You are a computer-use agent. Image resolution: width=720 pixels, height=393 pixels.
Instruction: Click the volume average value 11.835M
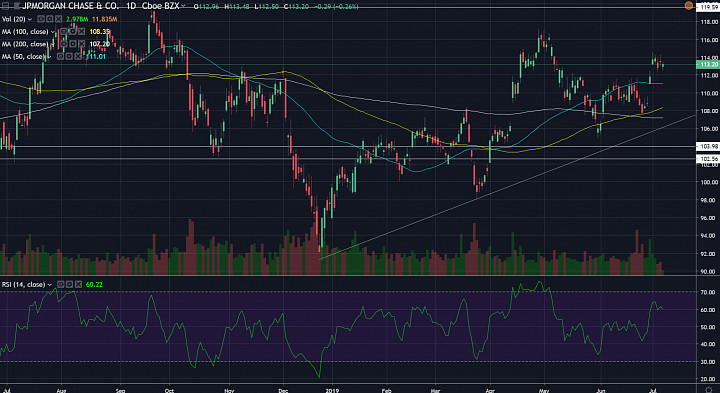pos(105,19)
